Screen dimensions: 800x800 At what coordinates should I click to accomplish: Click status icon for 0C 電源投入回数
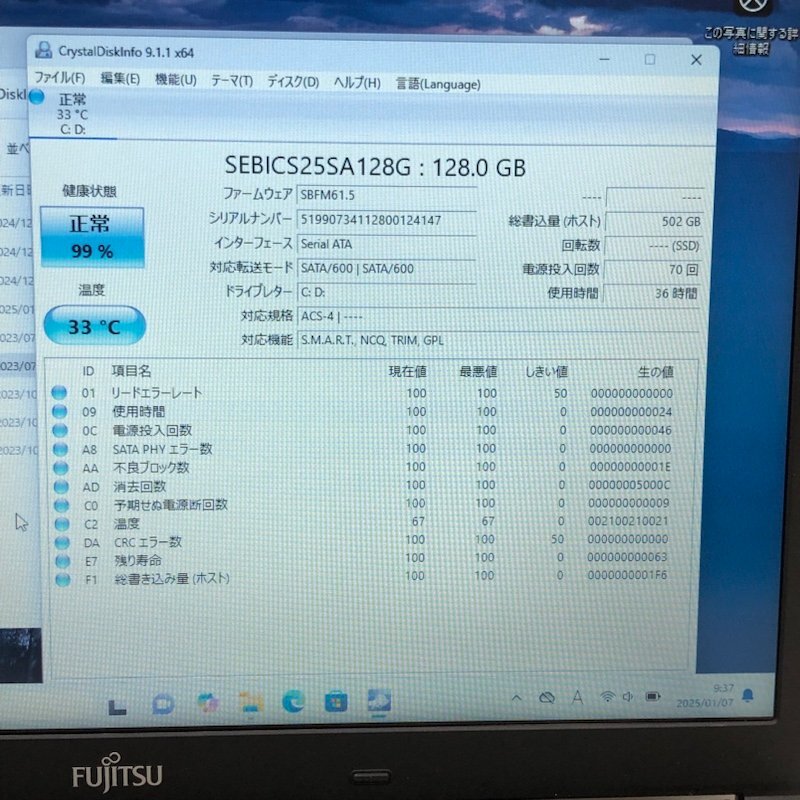60,430
